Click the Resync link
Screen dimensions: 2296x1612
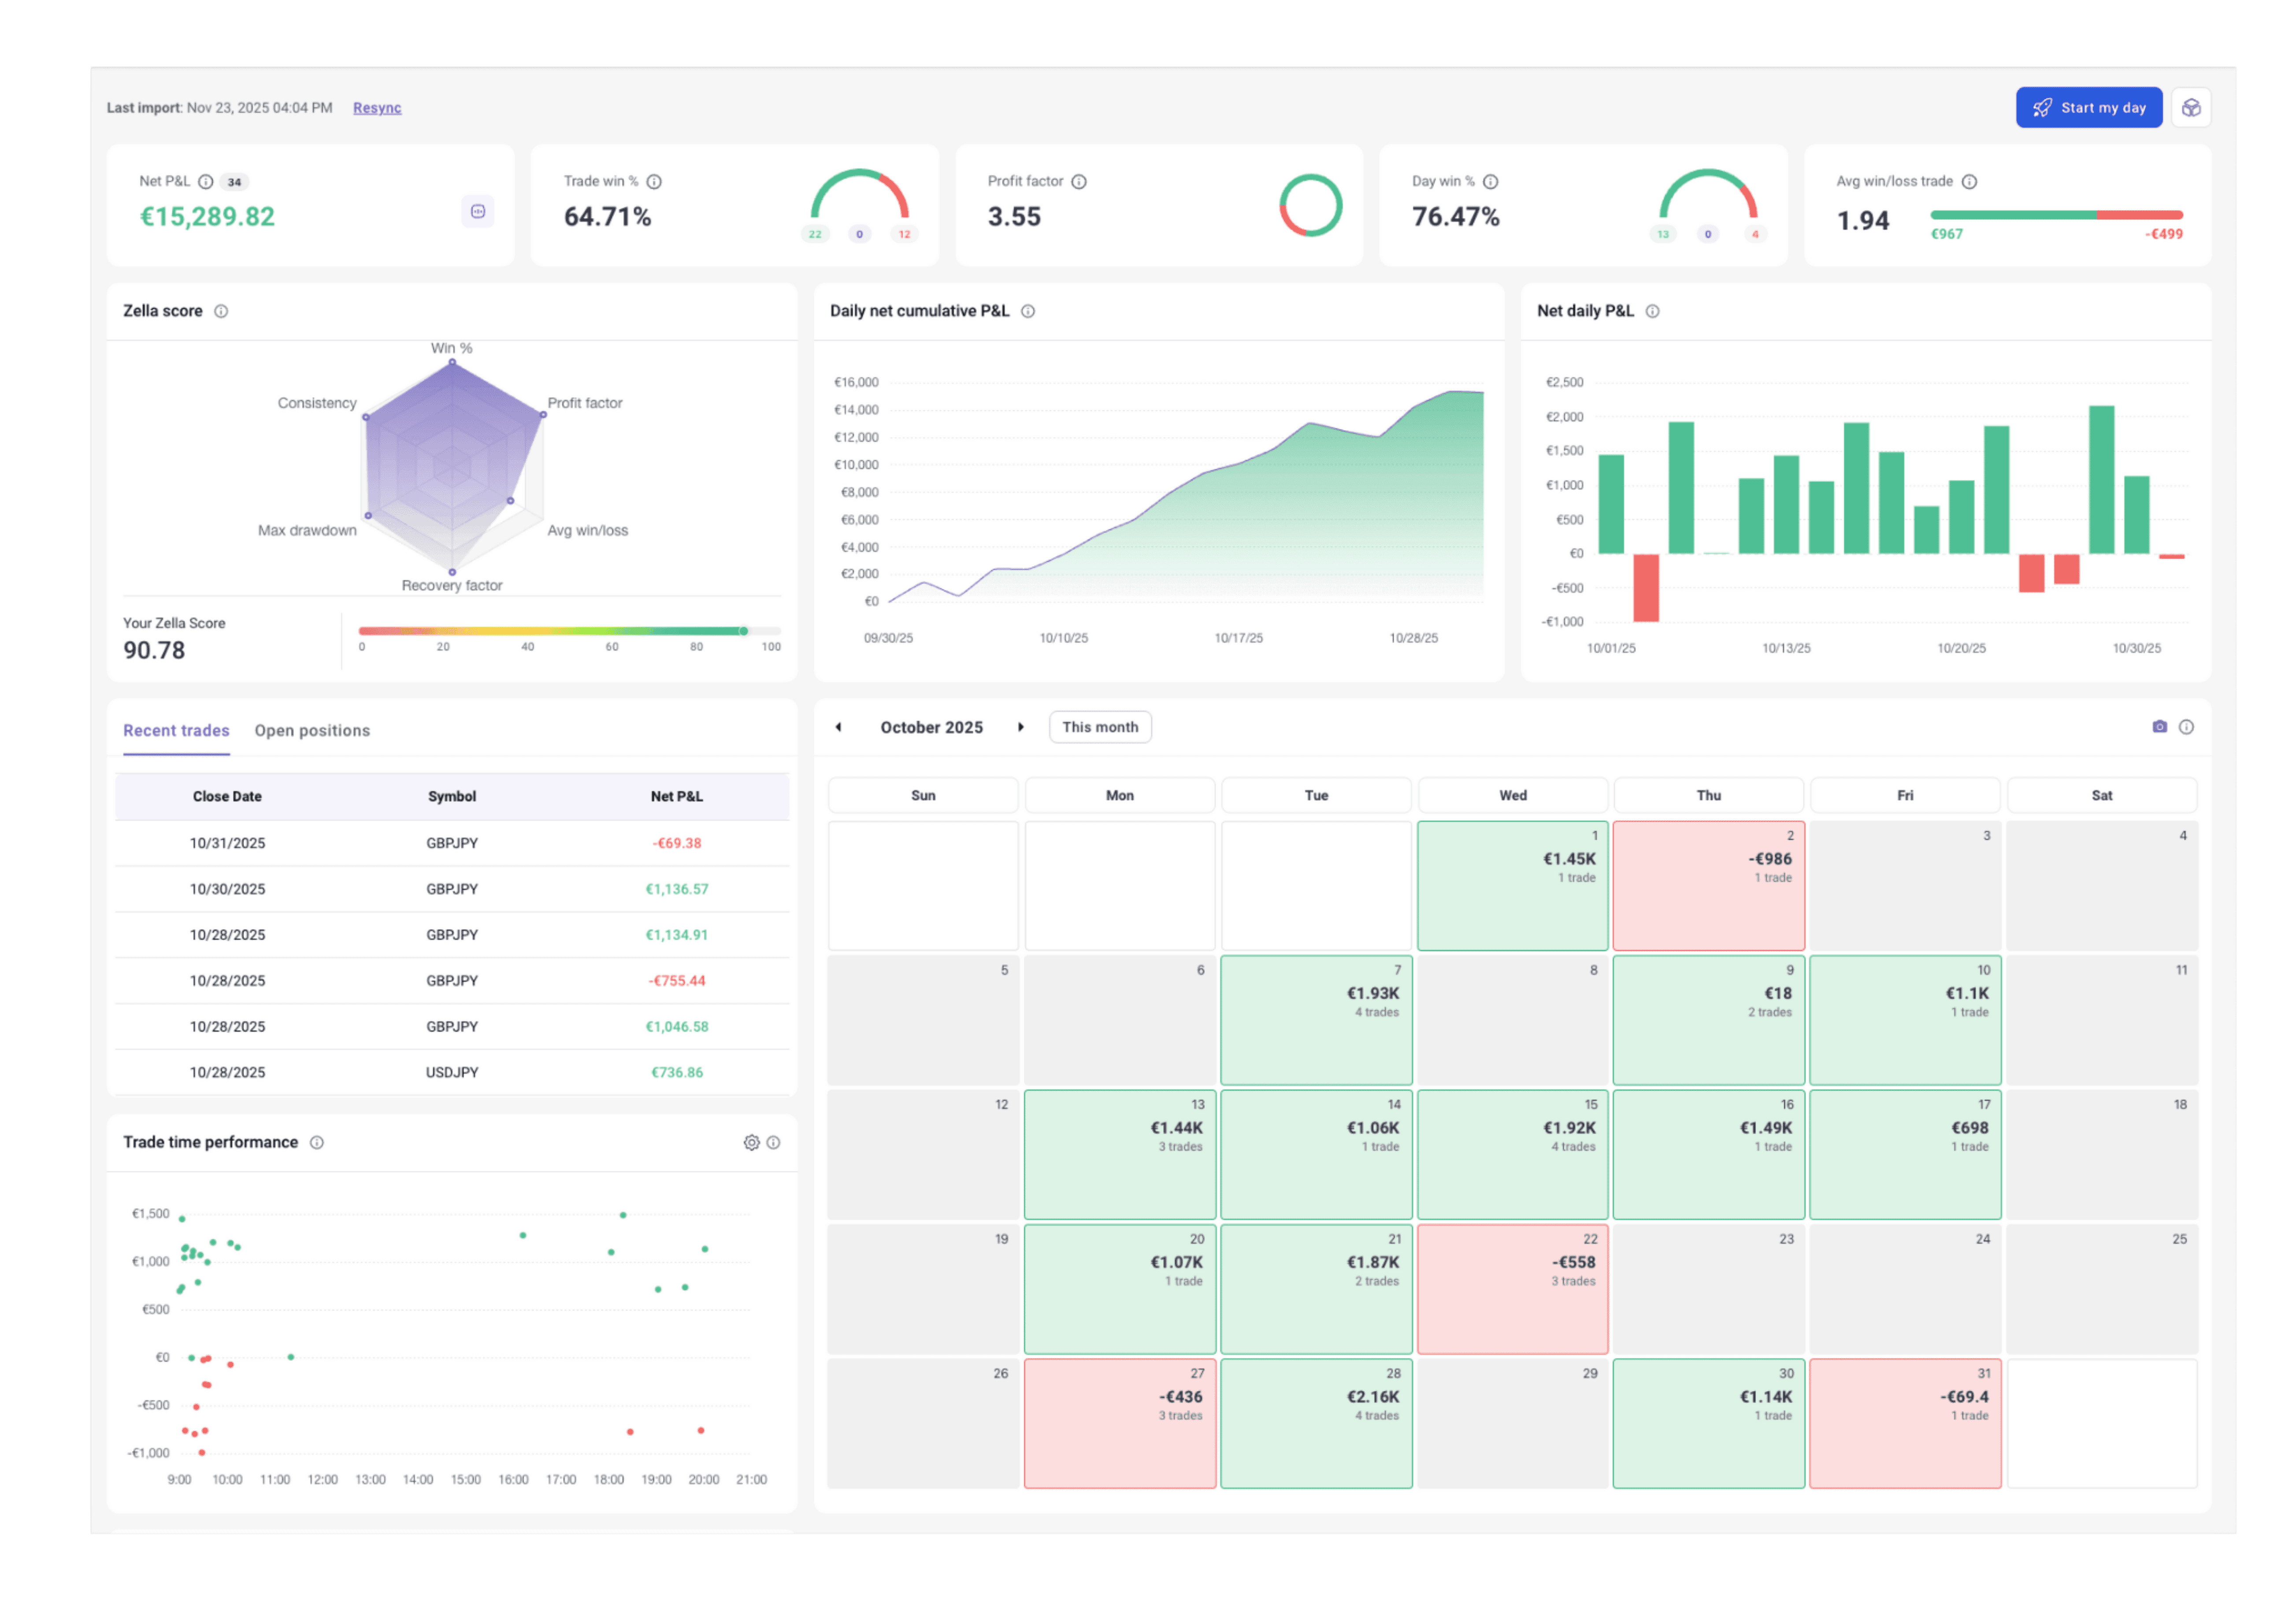tap(377, 108)
